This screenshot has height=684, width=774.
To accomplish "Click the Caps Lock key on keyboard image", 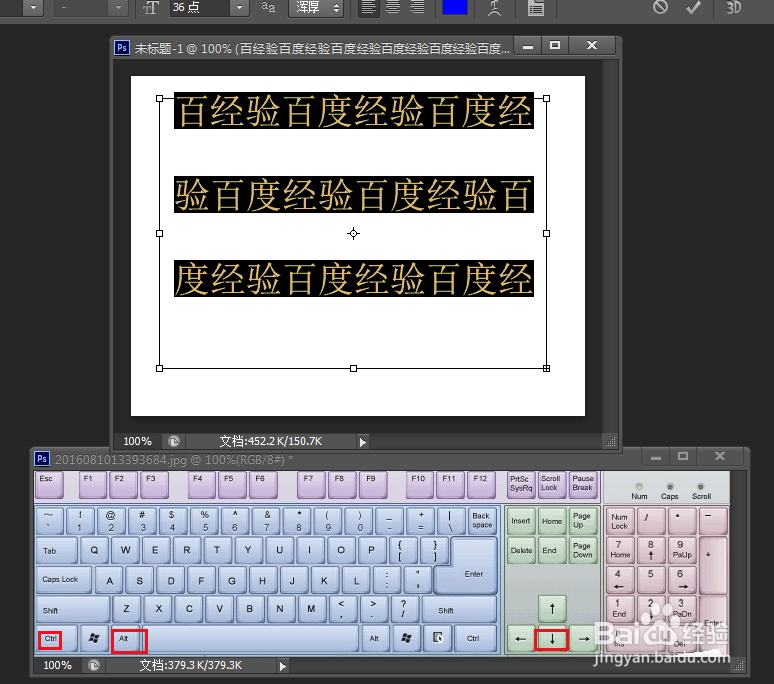I will click(63, 579).
